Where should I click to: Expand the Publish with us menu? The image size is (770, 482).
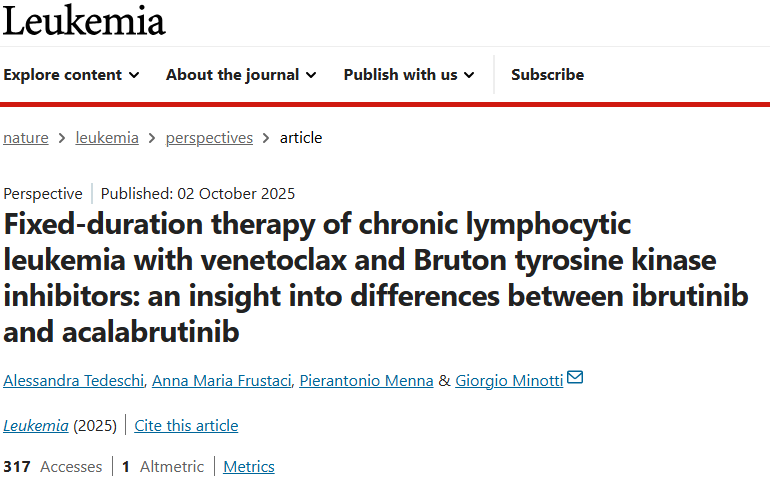(409, 75)
